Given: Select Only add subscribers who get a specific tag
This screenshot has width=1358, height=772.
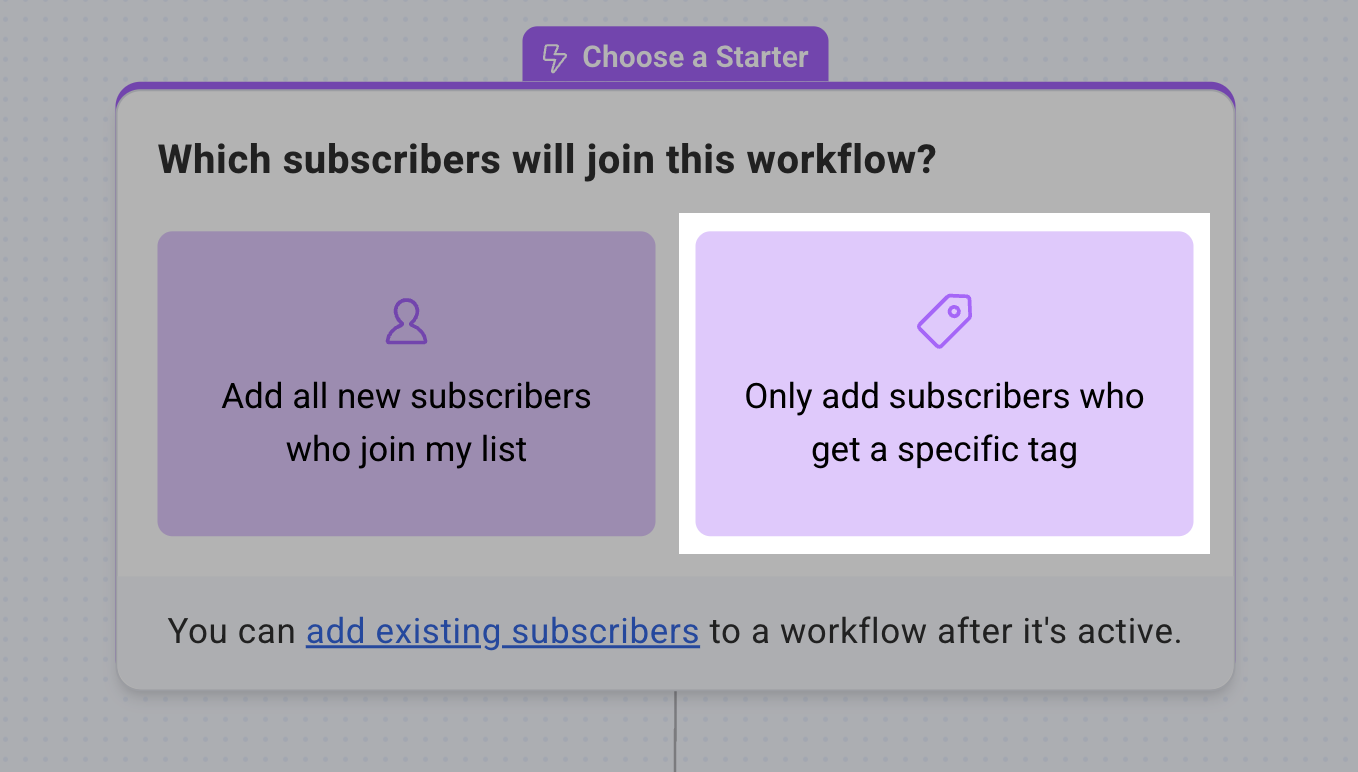Looking at the screenshot, I should pos(944,383).
